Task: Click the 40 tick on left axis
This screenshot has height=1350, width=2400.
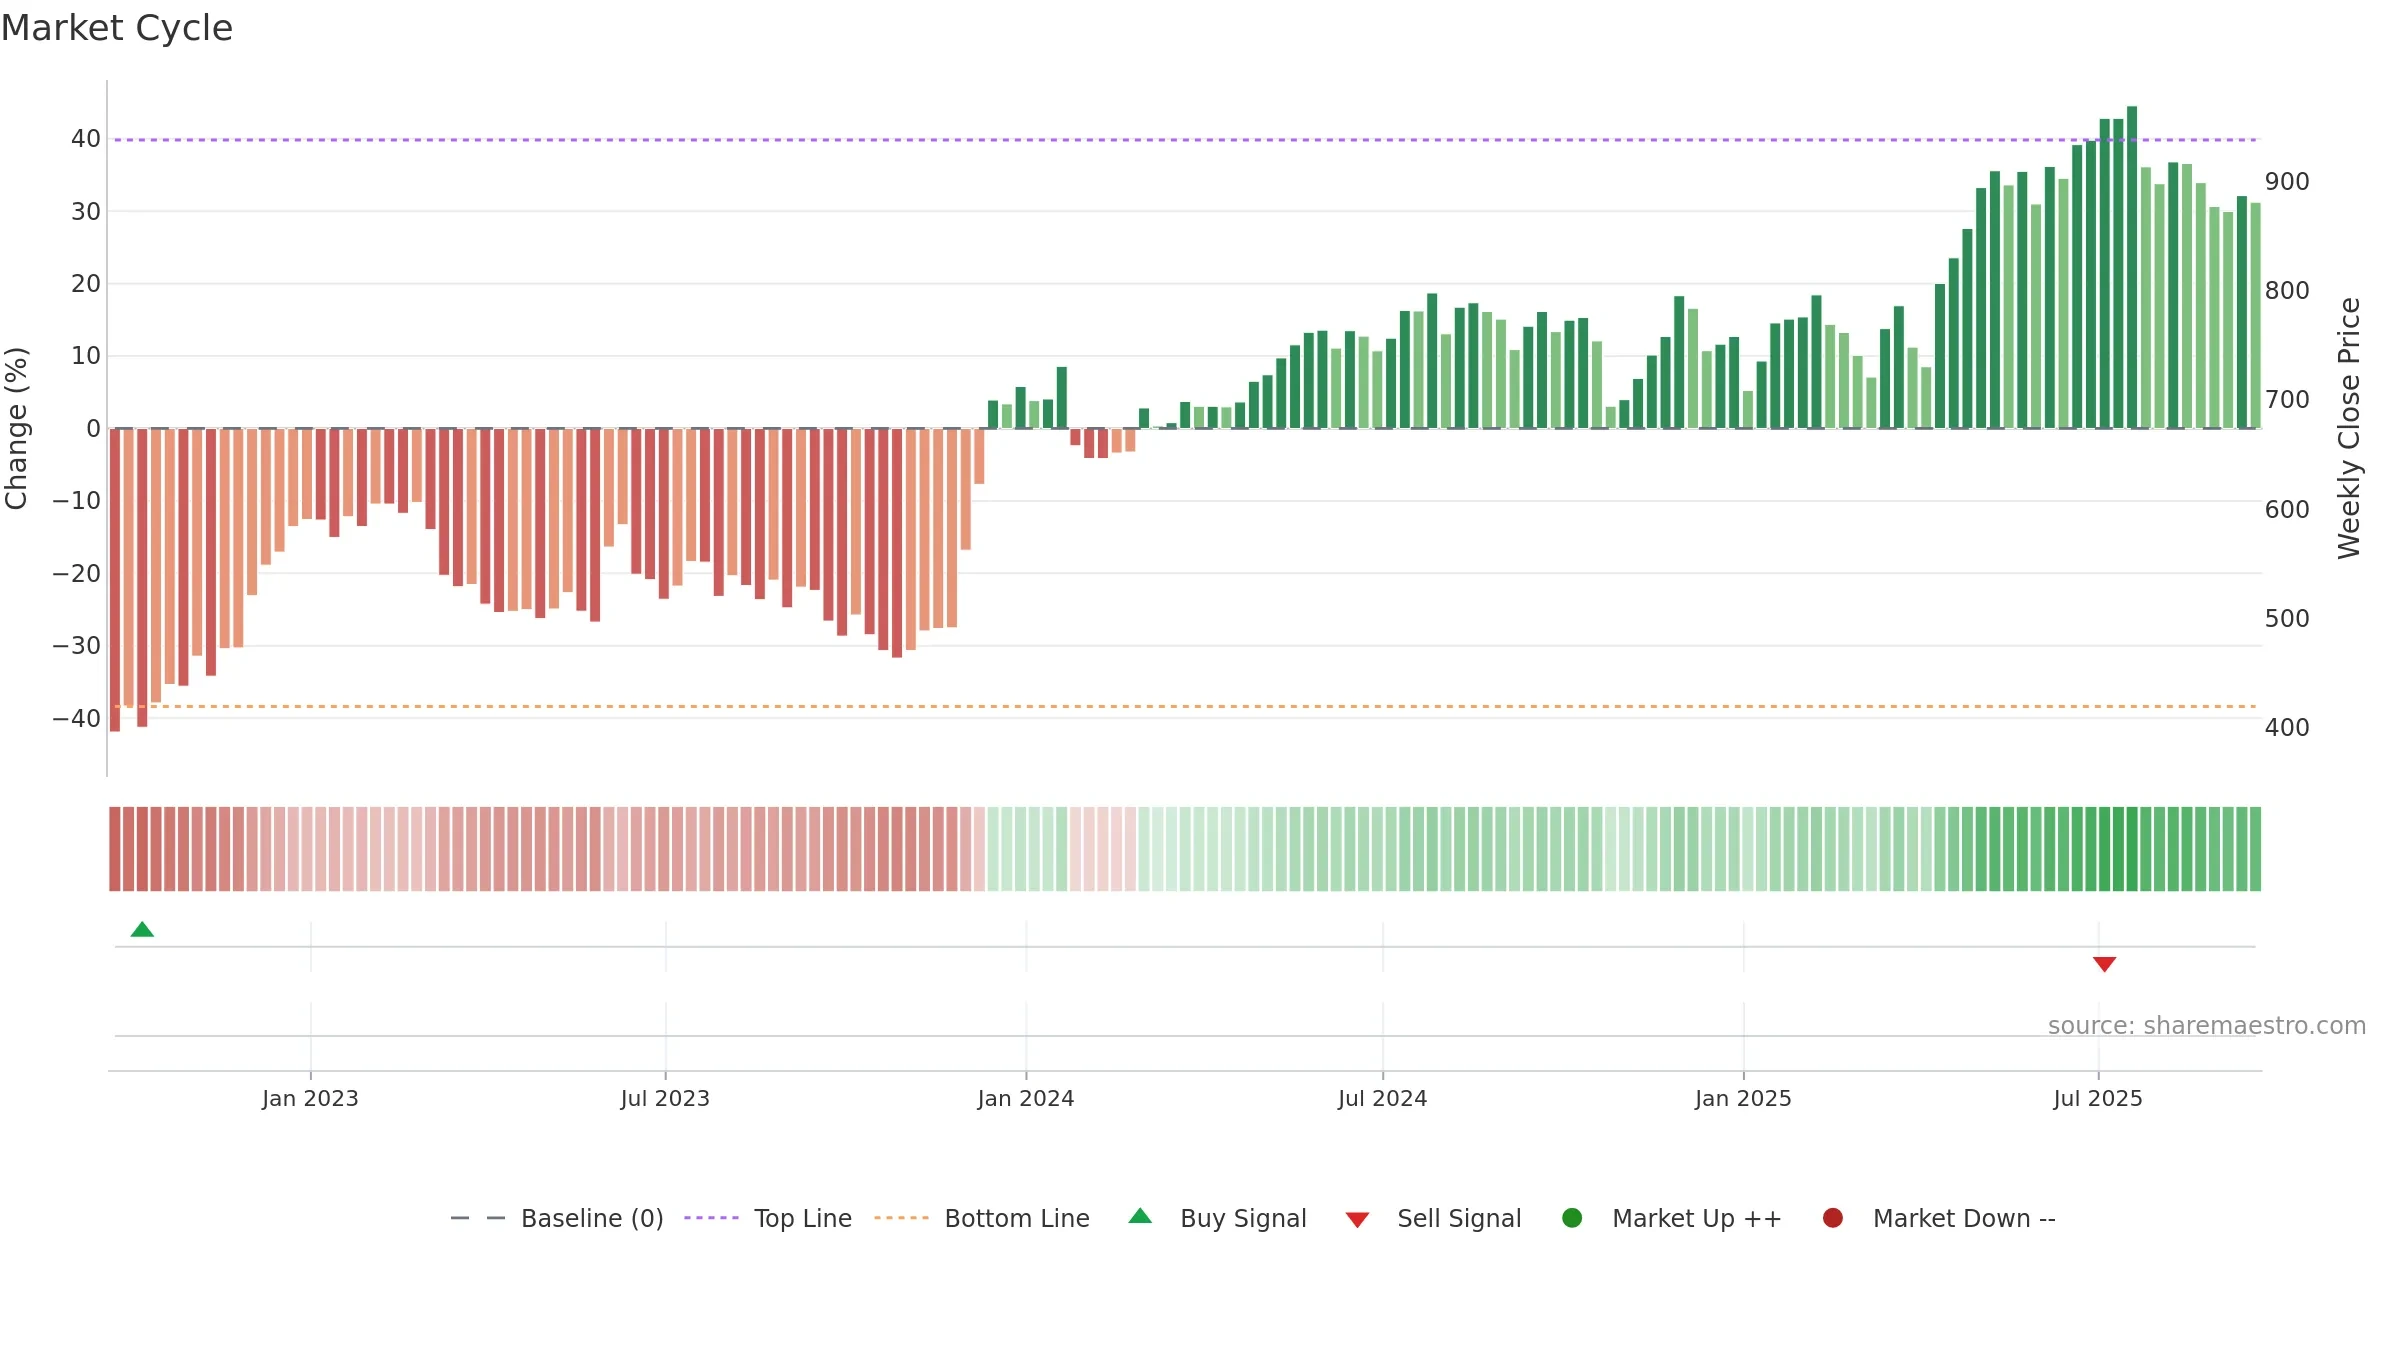Action: (85, 139)
